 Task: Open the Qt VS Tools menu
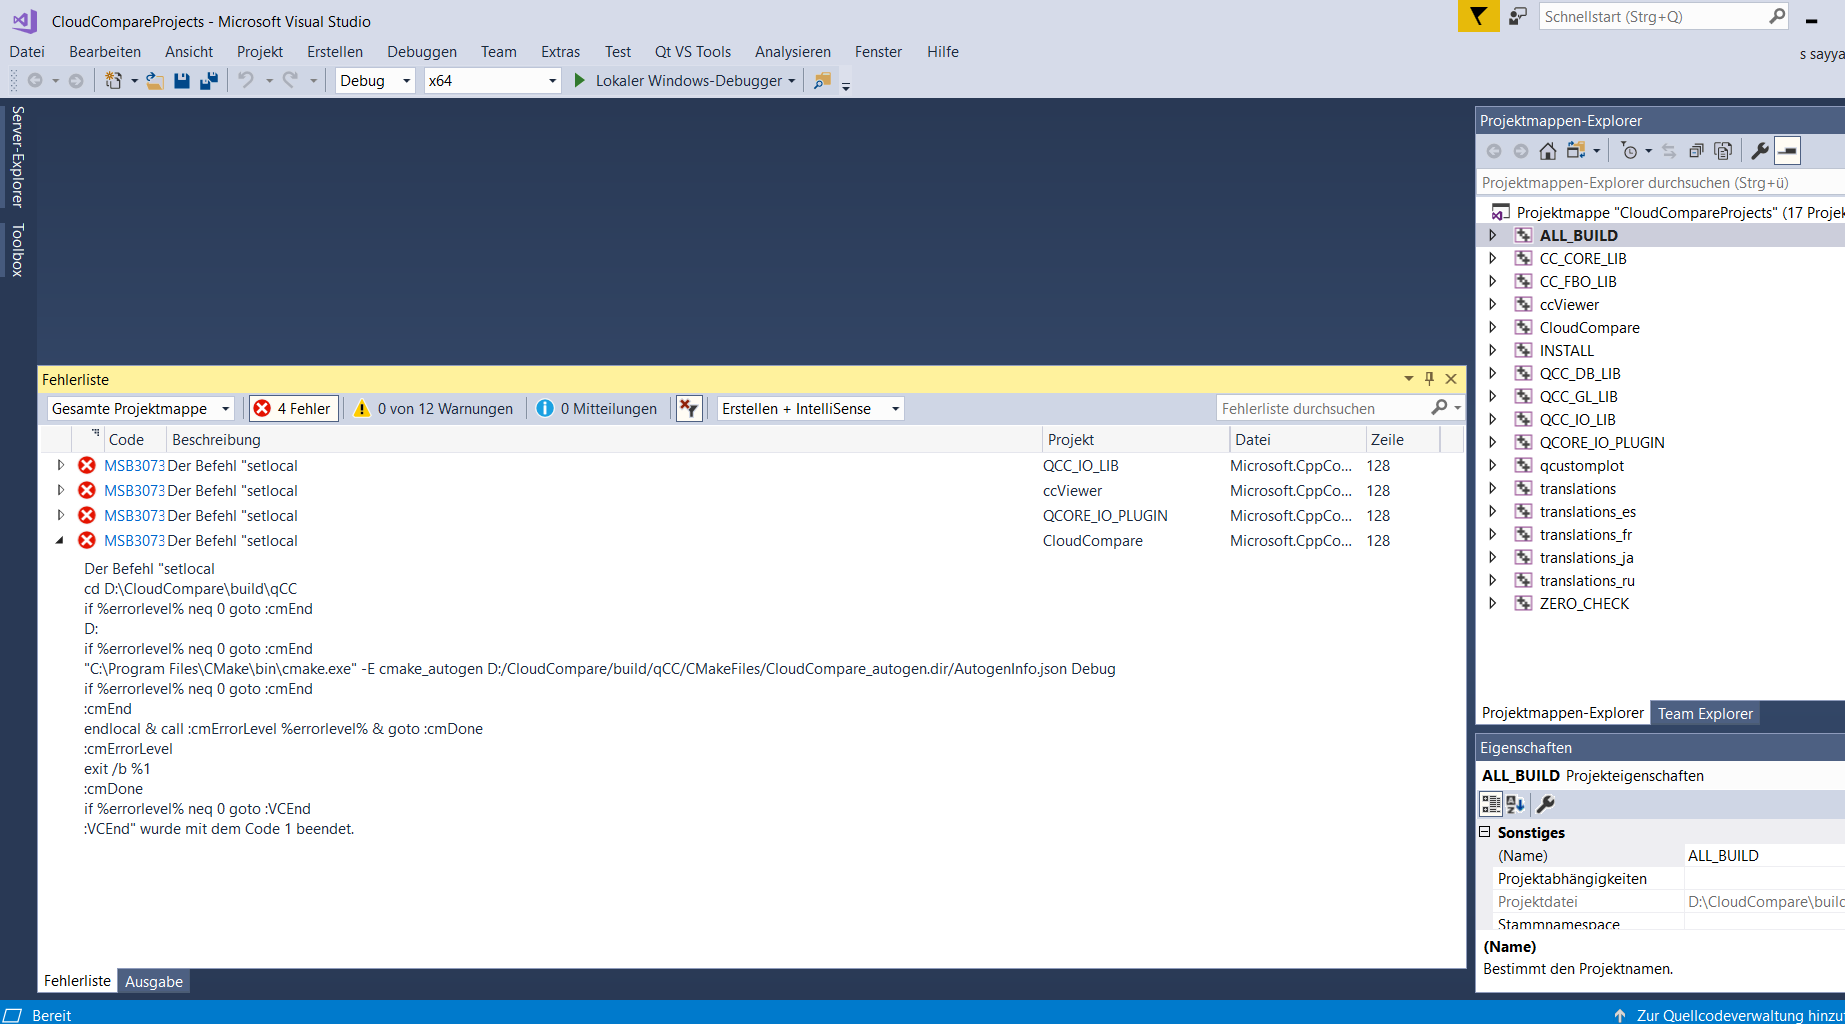coord(693,52)
